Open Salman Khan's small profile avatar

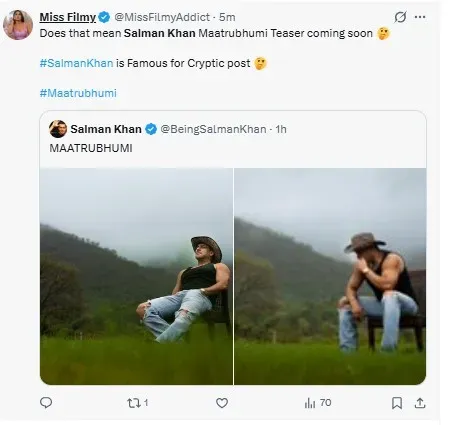point(58,129)
